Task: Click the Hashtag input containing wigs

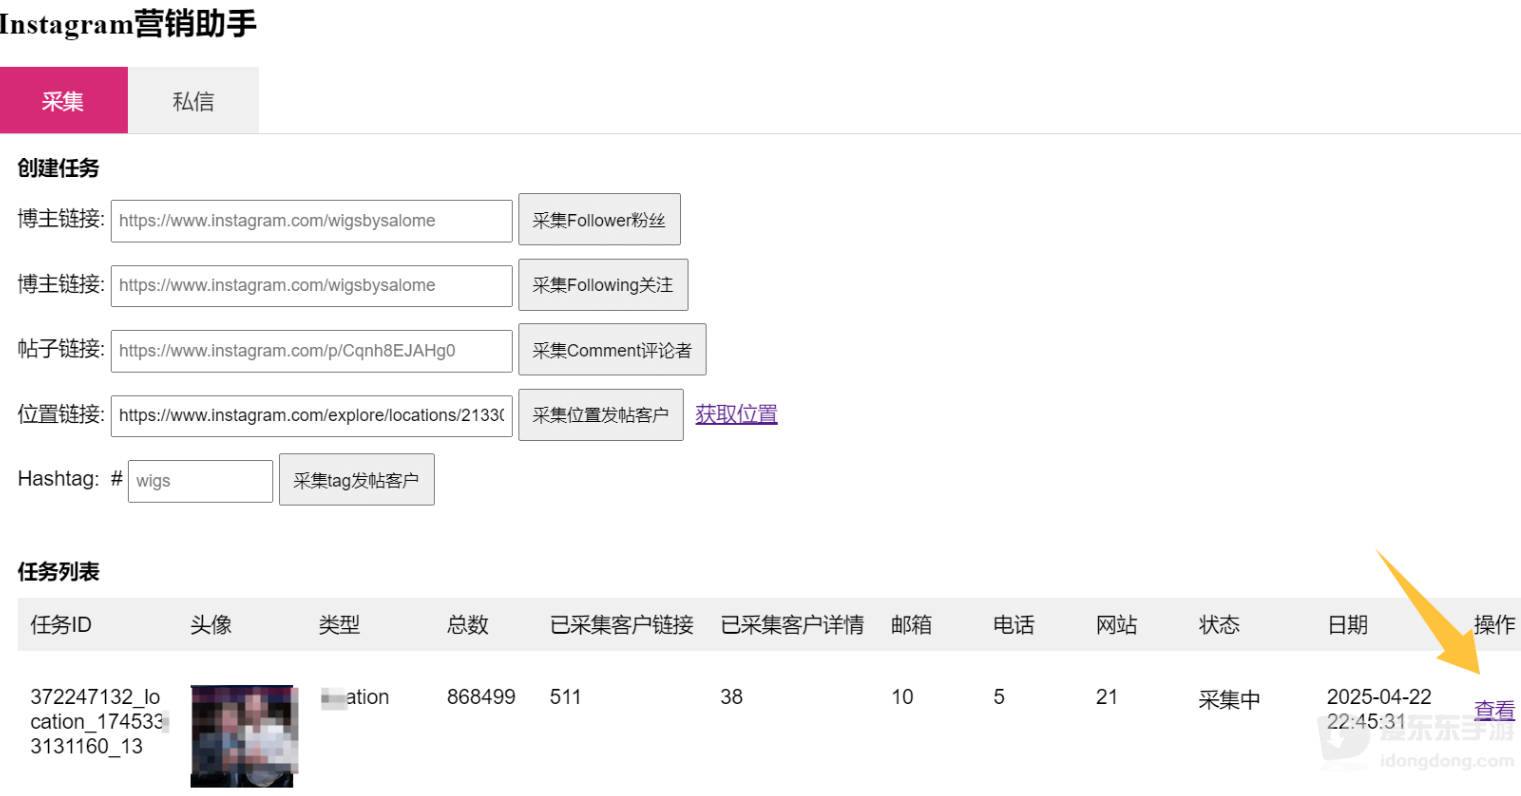Action: click(x=200, y=481)
